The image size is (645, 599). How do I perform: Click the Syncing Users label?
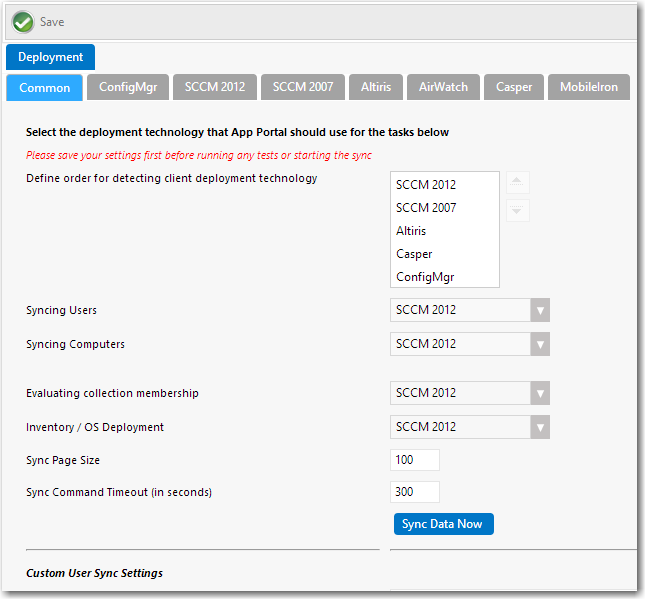click(61, 310)
